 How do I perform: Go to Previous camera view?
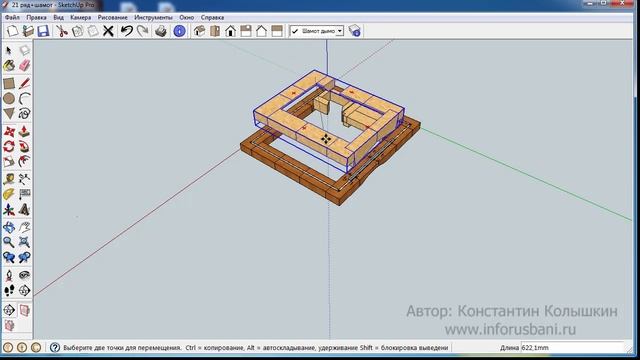[9, 258]
